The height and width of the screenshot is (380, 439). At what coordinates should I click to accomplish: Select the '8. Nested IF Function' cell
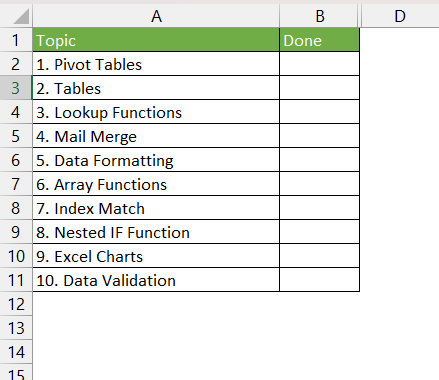coord(156,232)
